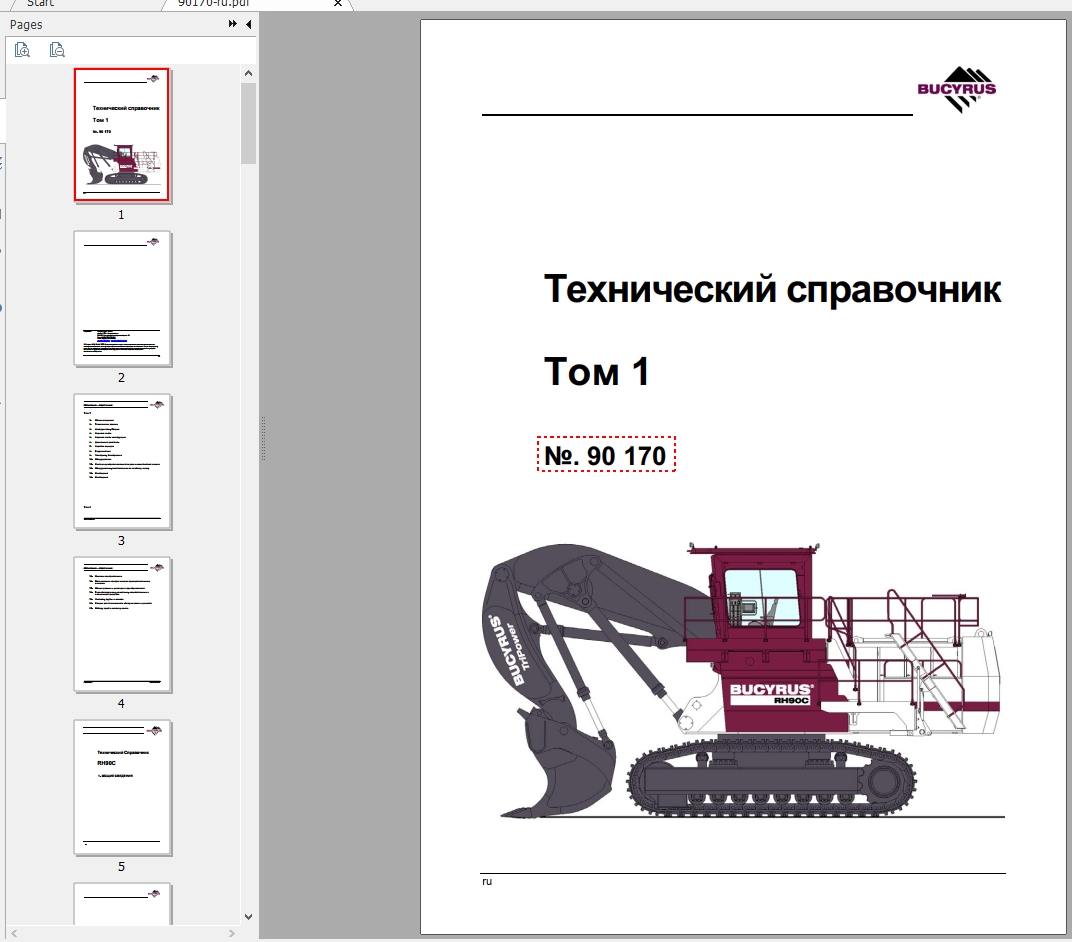Switch to the Start tab

pos(40,4)
